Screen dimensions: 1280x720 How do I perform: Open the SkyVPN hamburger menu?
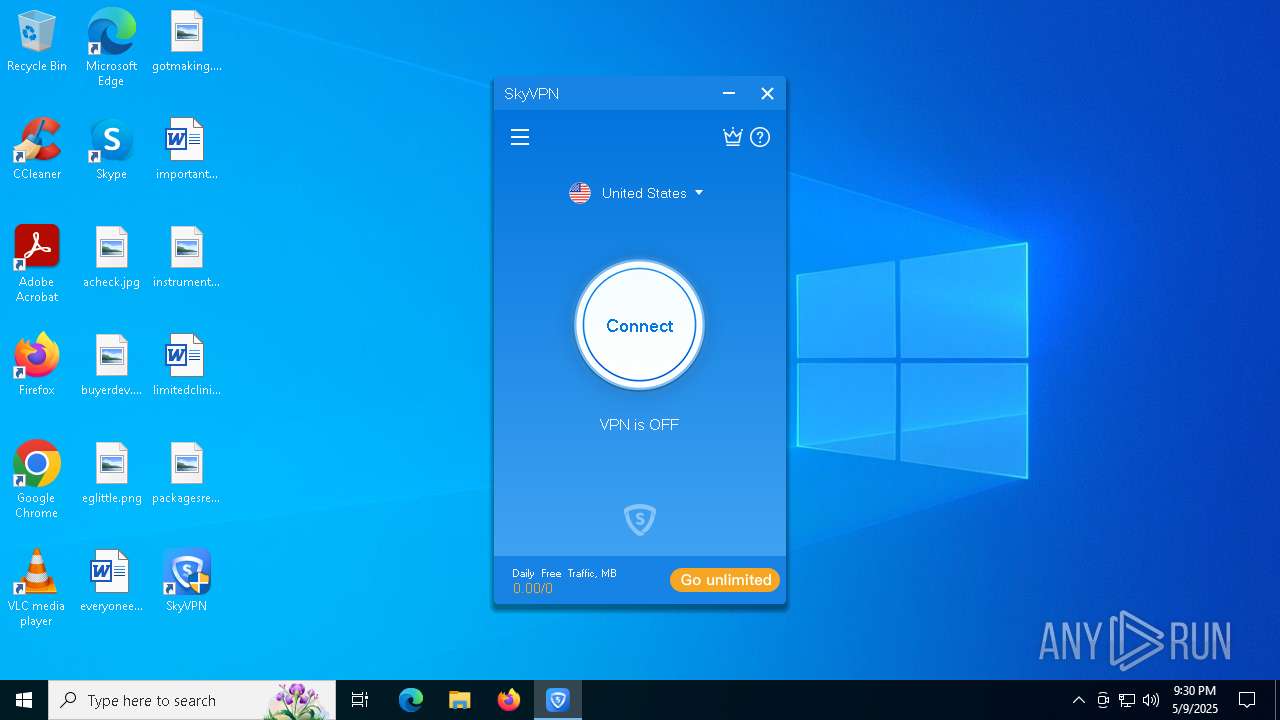pos(520,137)
